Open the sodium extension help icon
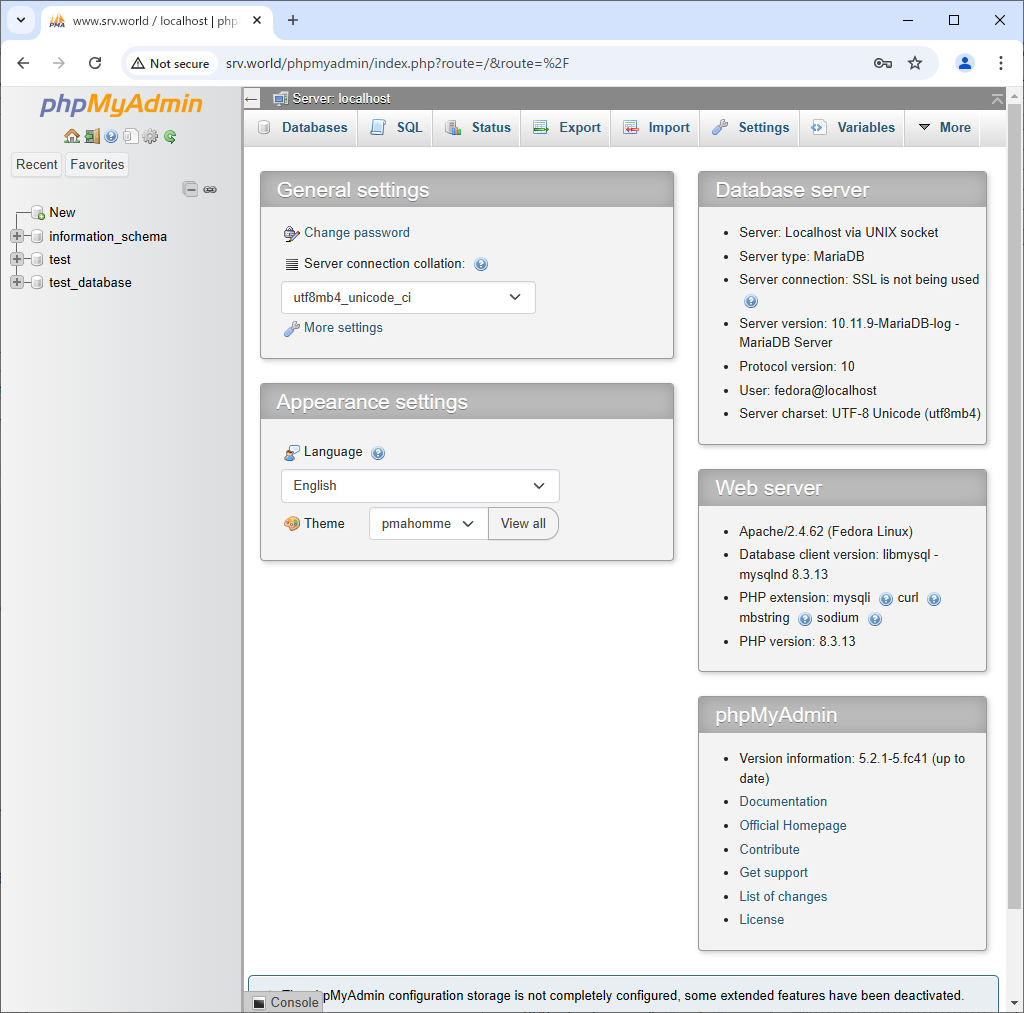This screenshot has height=1013, width=1024. click(874, 619)
